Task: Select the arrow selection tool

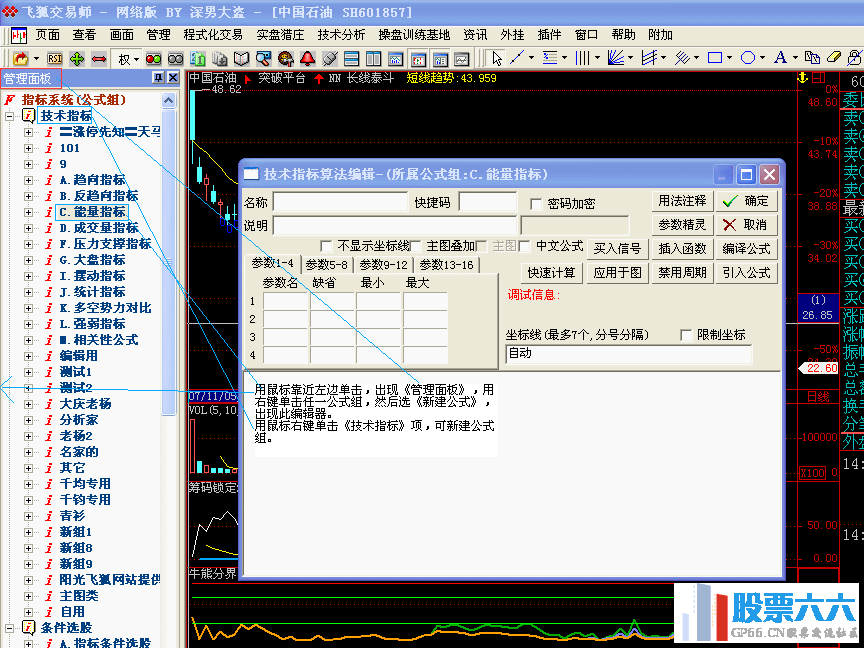Action: pos(496,57)
